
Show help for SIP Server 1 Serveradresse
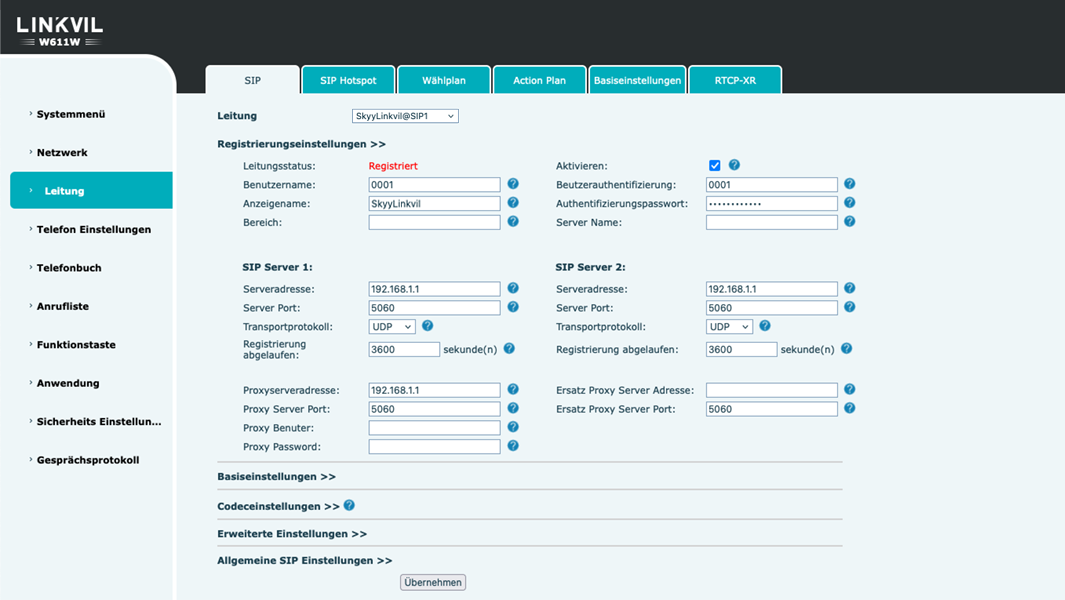pos(513,288)
